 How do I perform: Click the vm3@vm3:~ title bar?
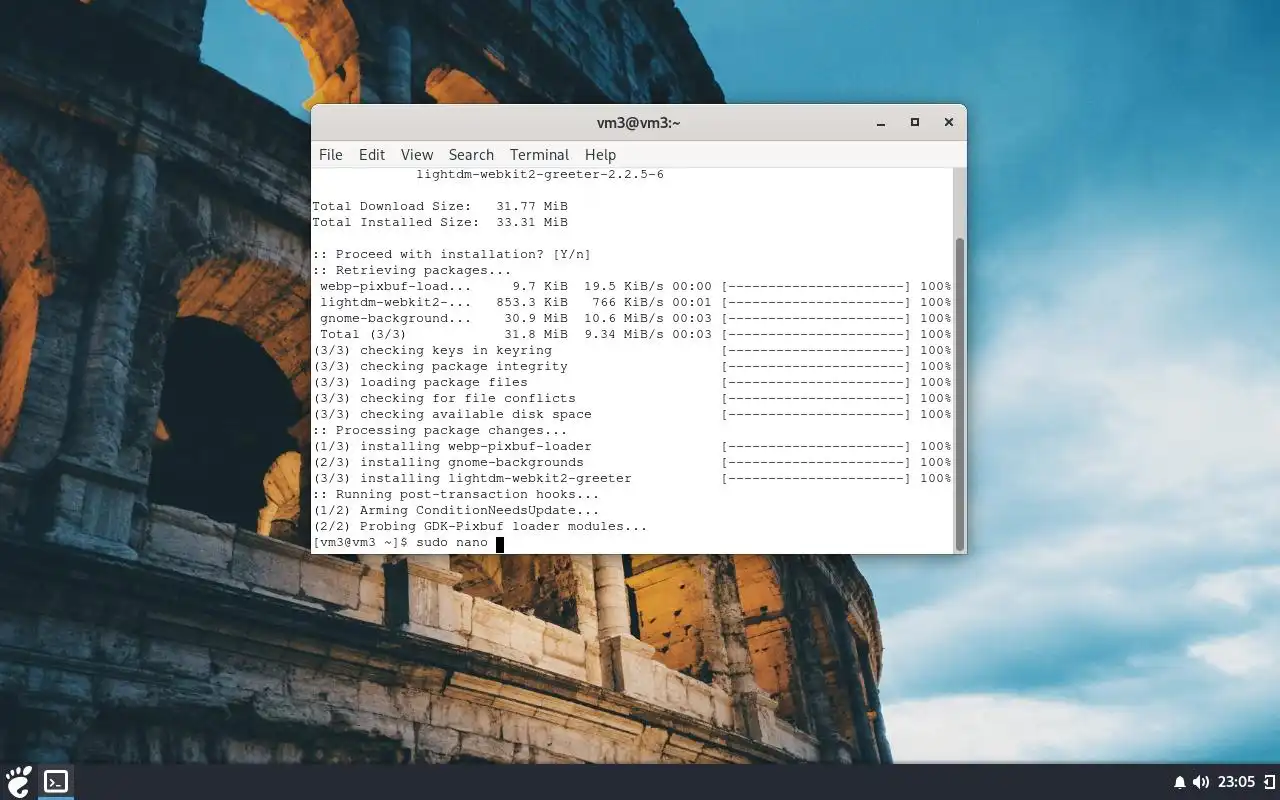pyautogui.click(x=638, y=123)
